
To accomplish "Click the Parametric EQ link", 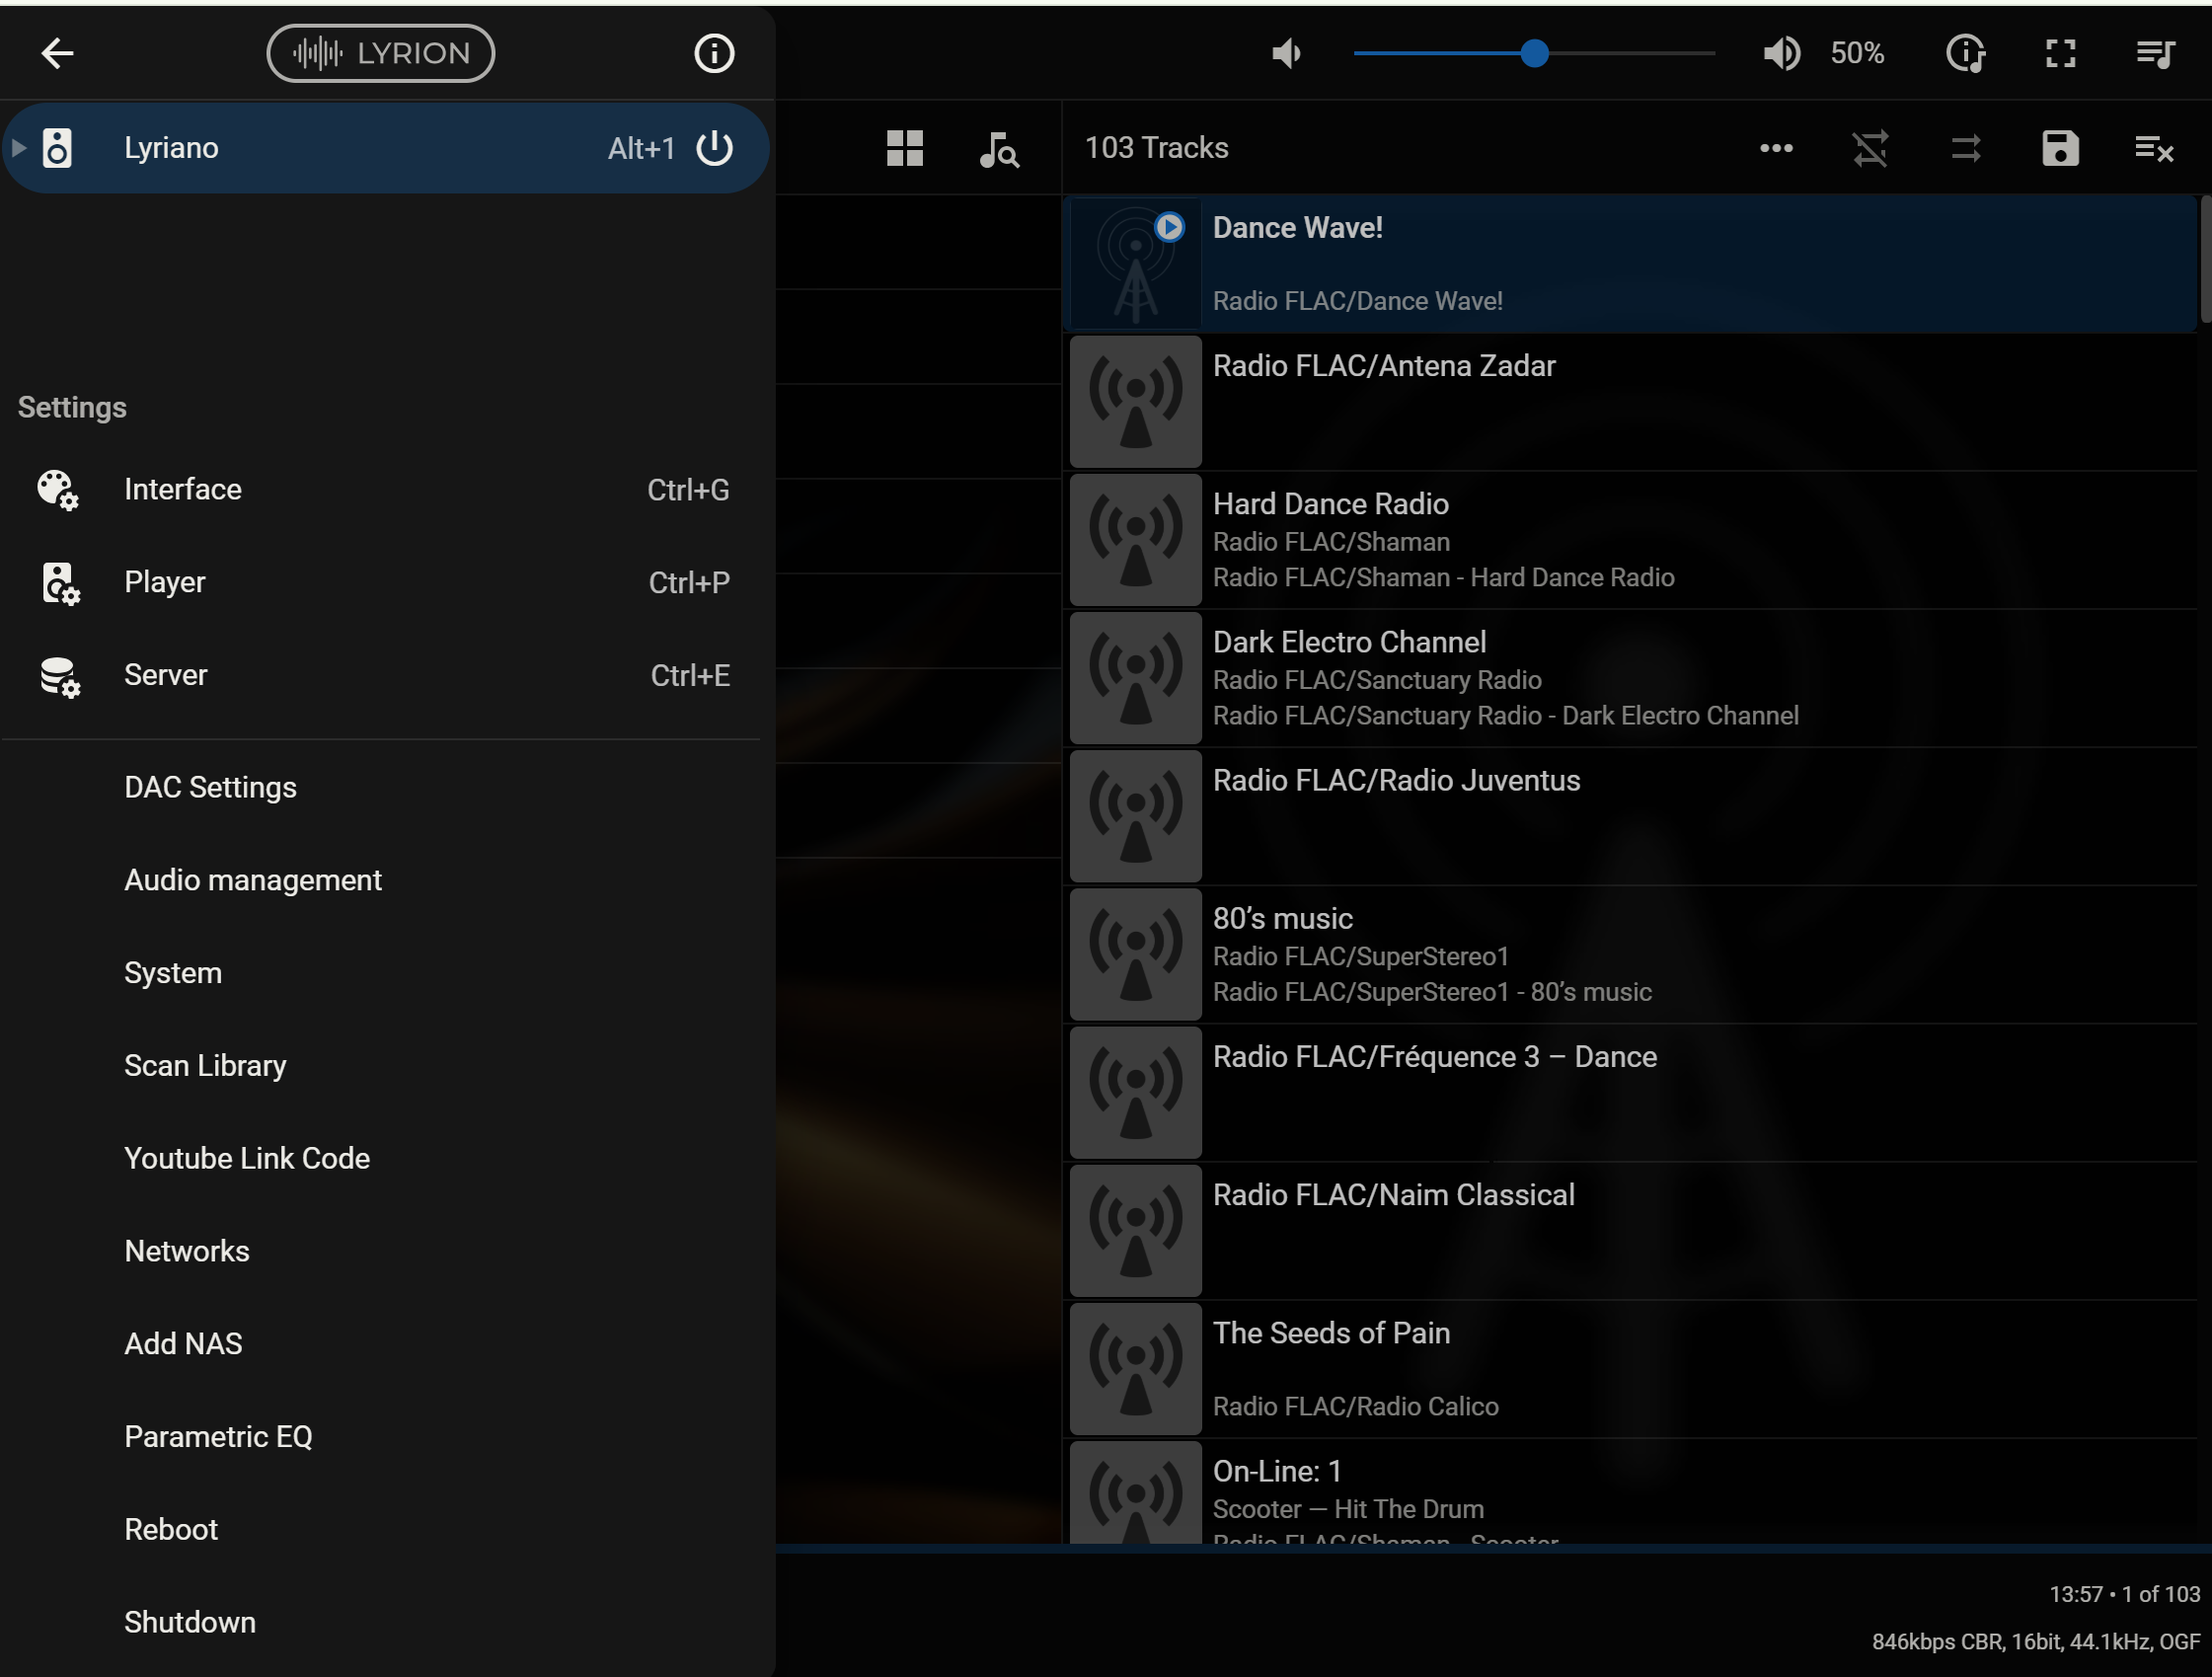I will 218,1436.
